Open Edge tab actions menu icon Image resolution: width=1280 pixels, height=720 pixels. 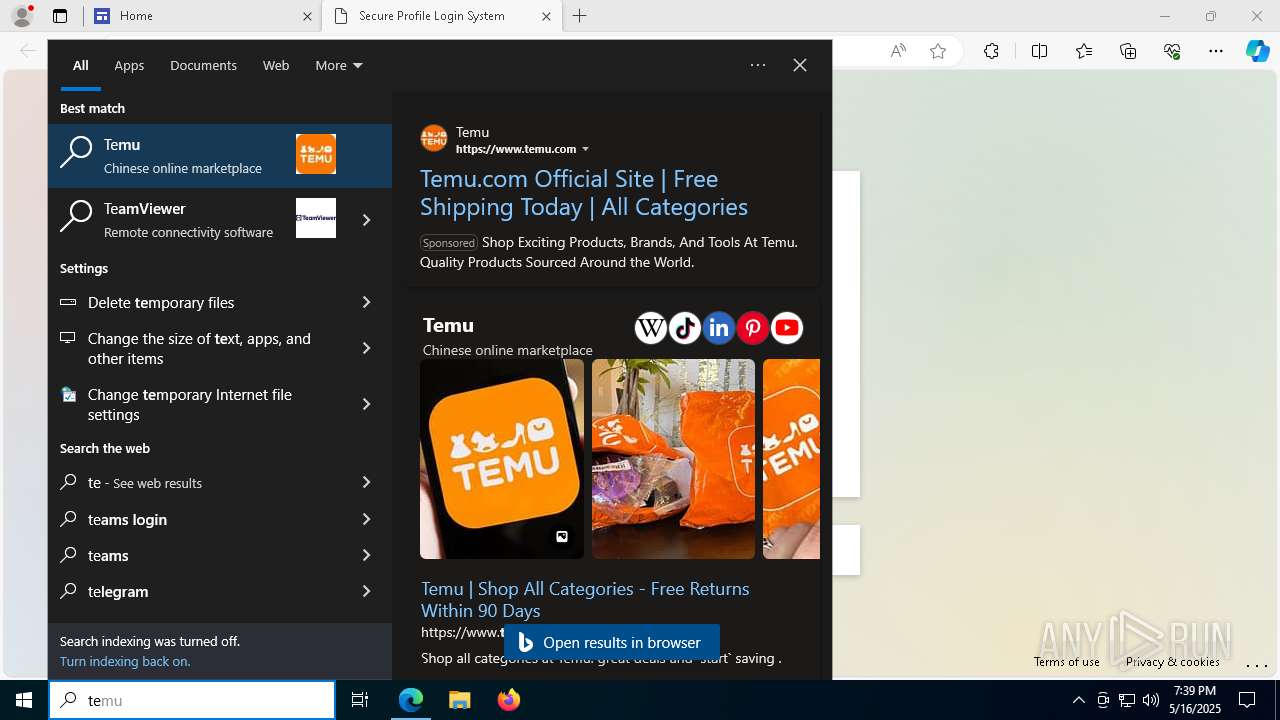click(x=60, y=16)
